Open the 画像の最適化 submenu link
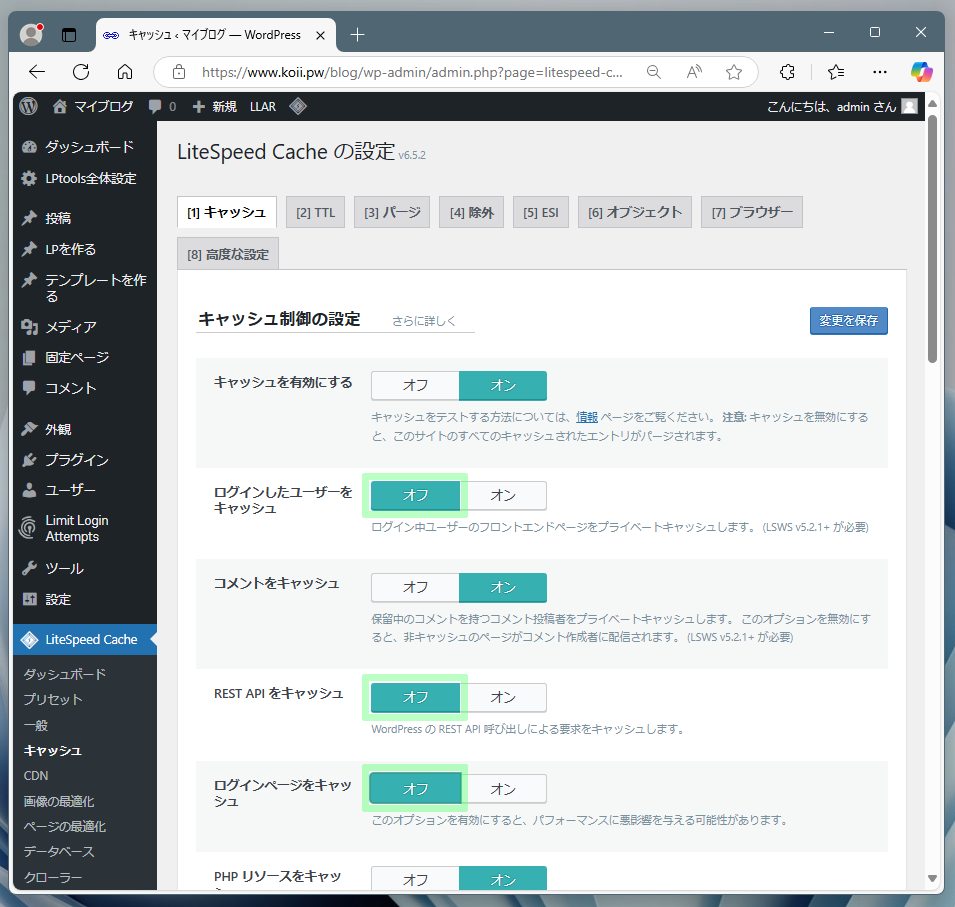 [x=59, y=801]
